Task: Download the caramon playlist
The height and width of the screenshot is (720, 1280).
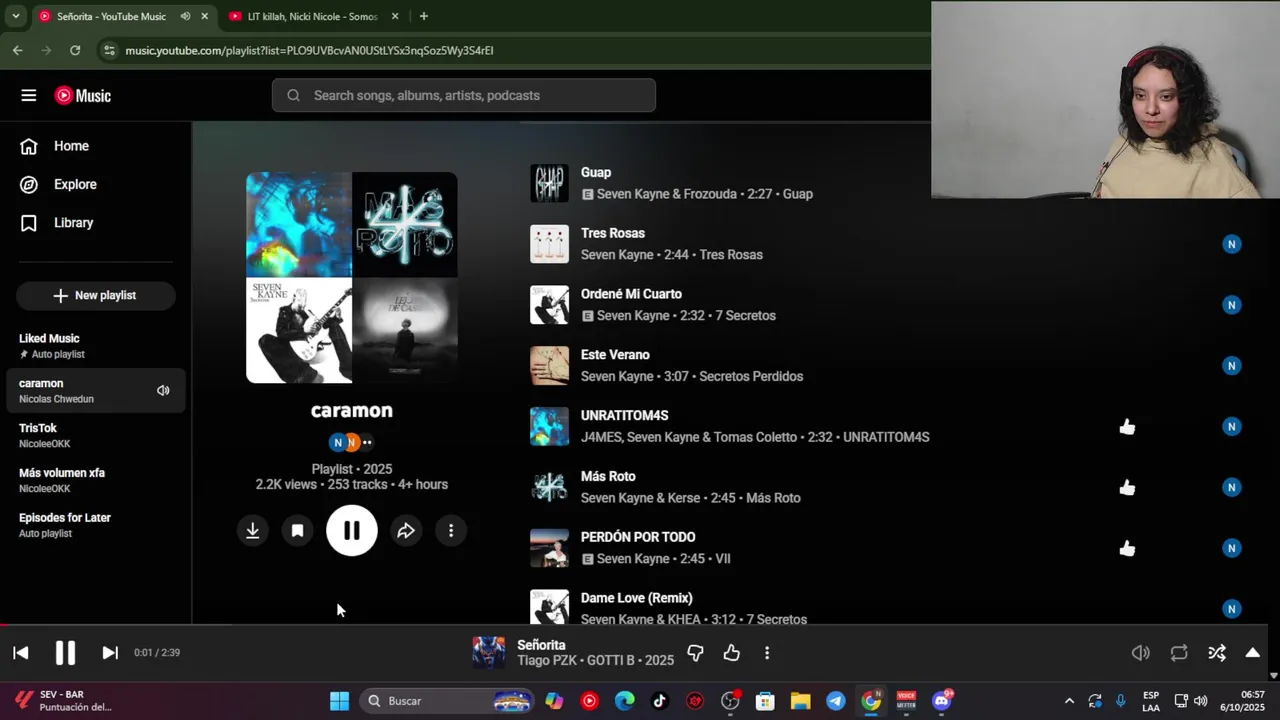Action: point(253,531)
